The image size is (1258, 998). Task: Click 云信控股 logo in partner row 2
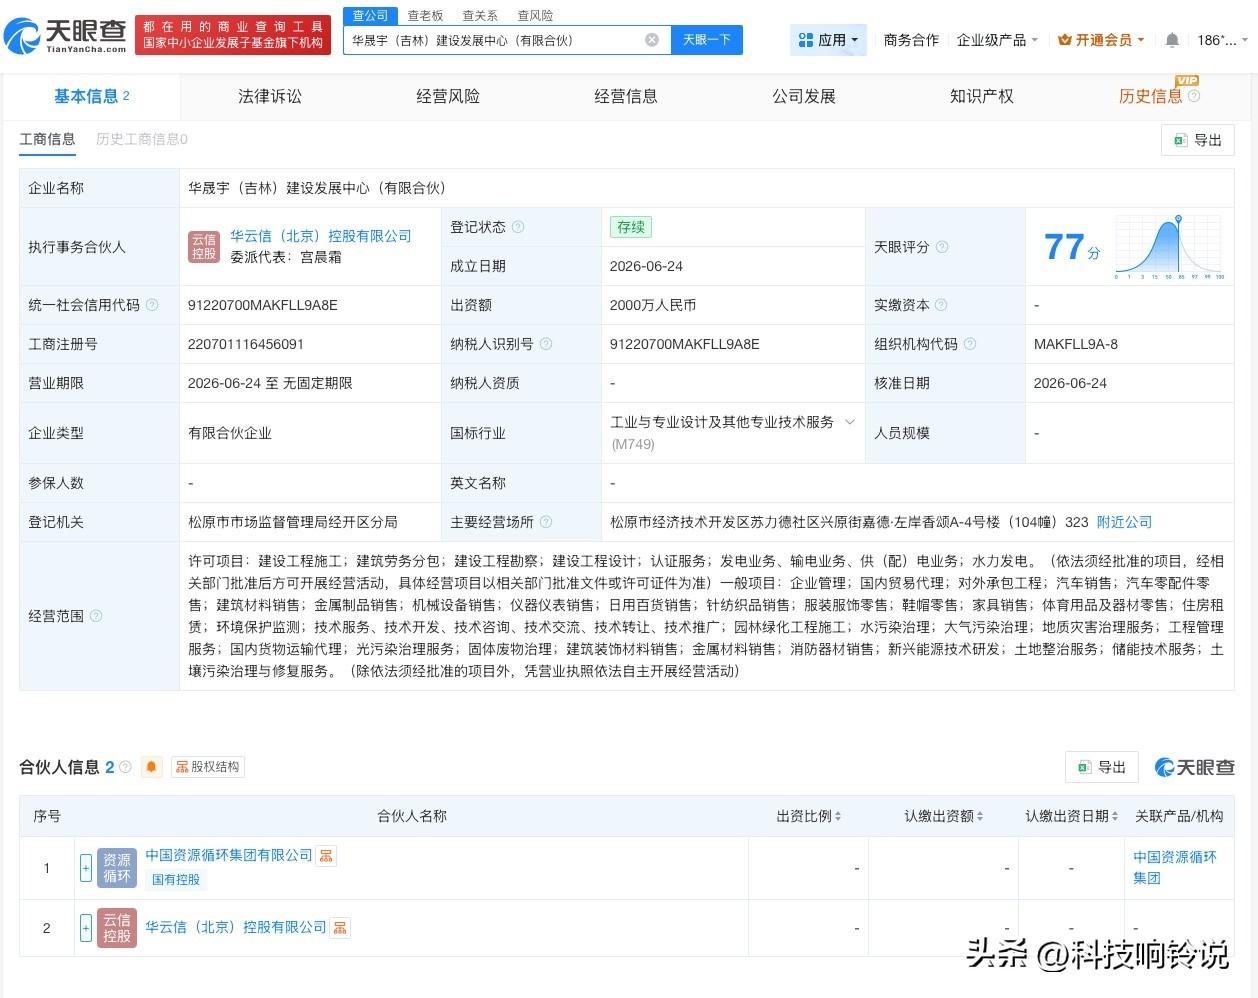(x=117, y=928)
